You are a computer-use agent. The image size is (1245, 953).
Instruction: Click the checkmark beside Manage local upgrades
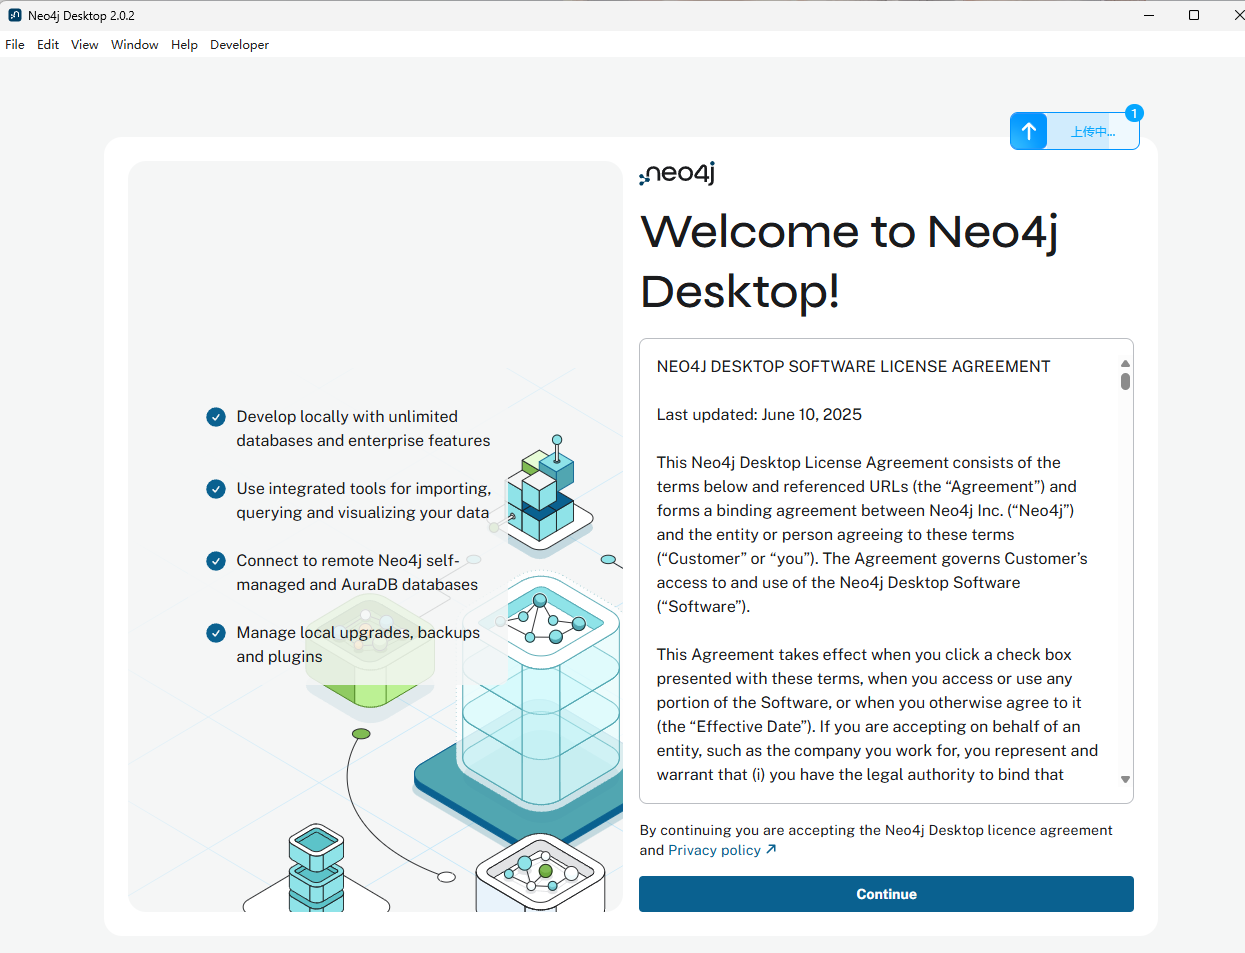[216, 633]
